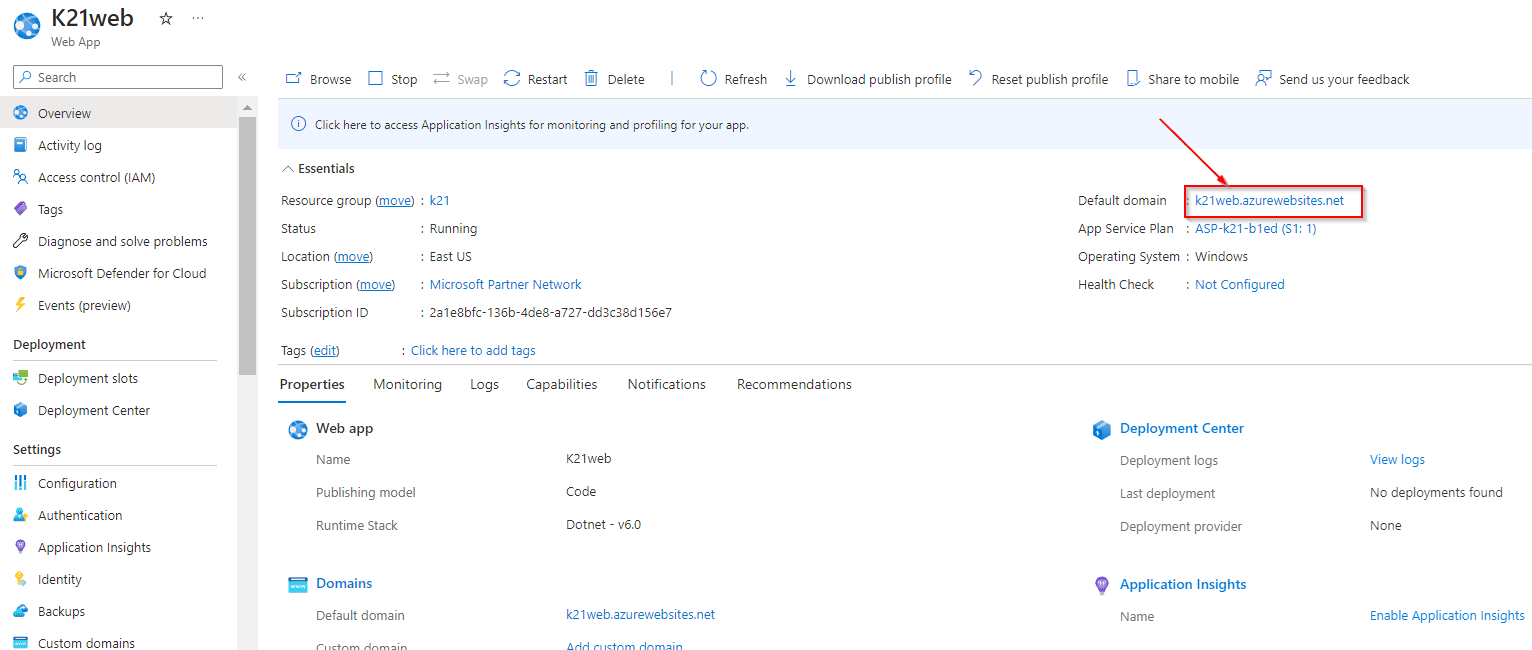The width and height of the screenshot is (1532, 650).
Task: Collapse the left navigation pane with the chevrons
Action: 241,76
